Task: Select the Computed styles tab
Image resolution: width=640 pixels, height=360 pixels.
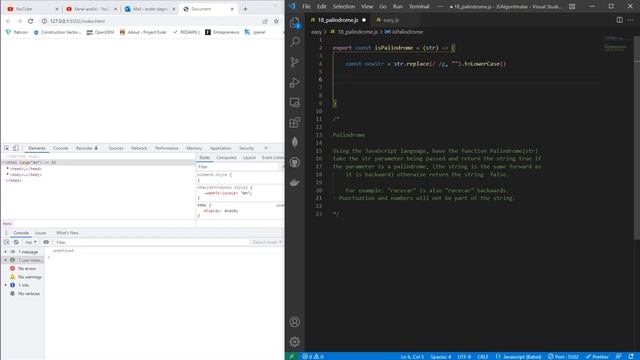Action: [227, 158]
